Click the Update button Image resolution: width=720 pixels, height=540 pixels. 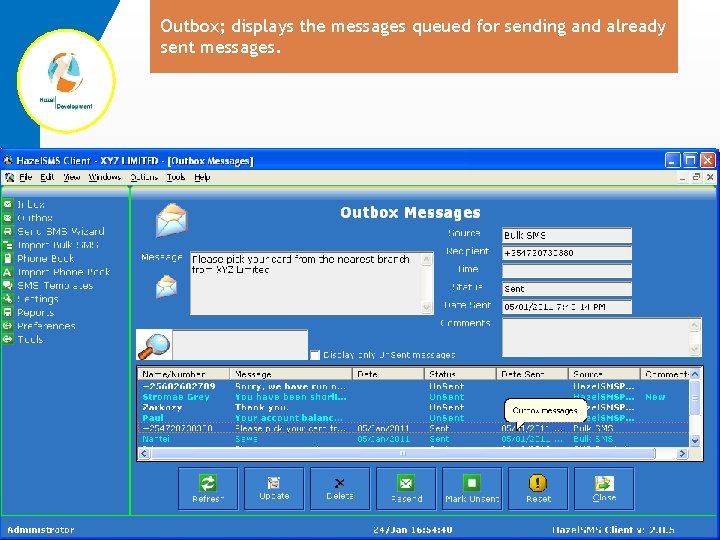pyautogui.click(x=274, y=489)
